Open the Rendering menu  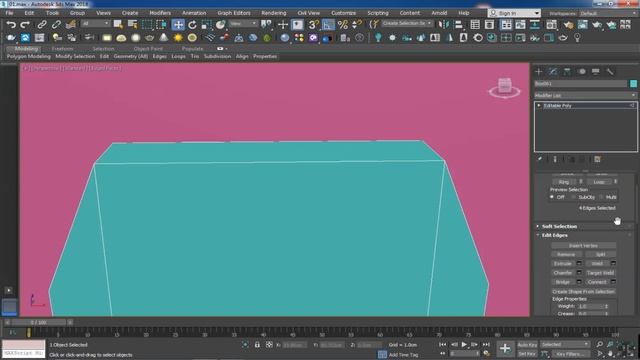[273, 13]
